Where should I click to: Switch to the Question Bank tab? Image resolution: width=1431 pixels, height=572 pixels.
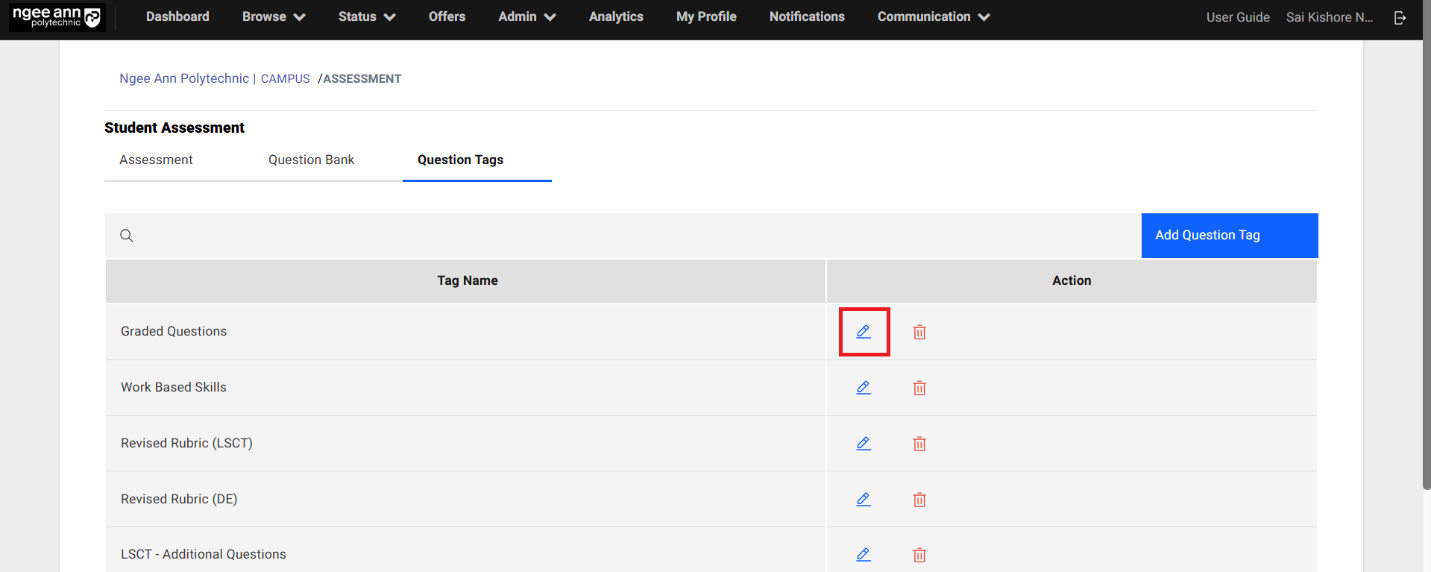(311, 160)
